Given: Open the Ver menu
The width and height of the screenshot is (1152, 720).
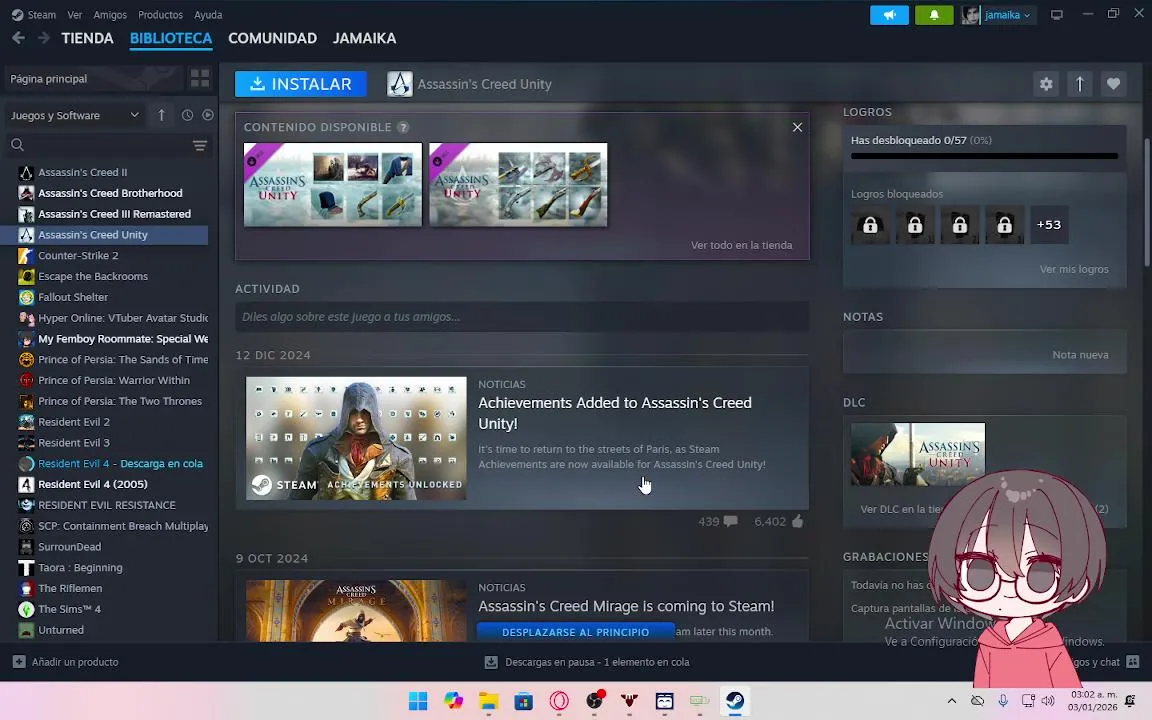Looking at the screenshot, I should coord(75,15).
